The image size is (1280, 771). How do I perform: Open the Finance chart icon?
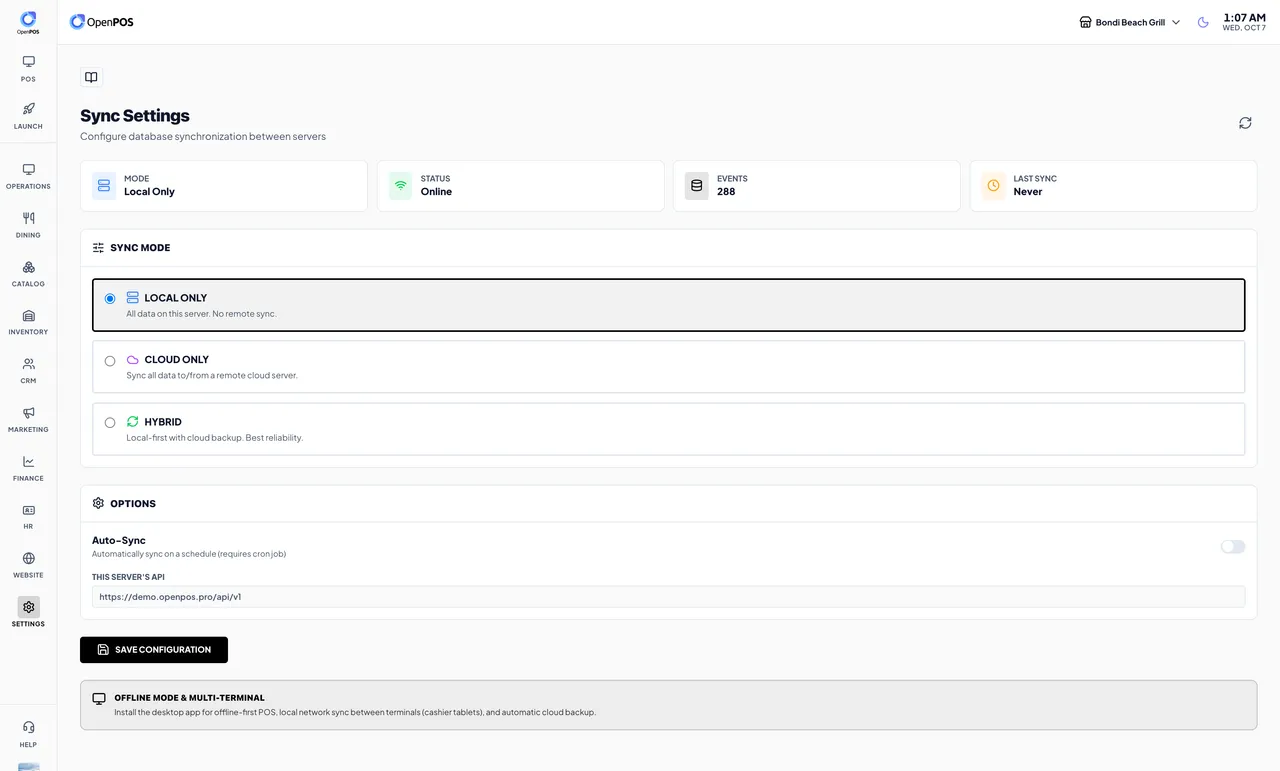28,461
